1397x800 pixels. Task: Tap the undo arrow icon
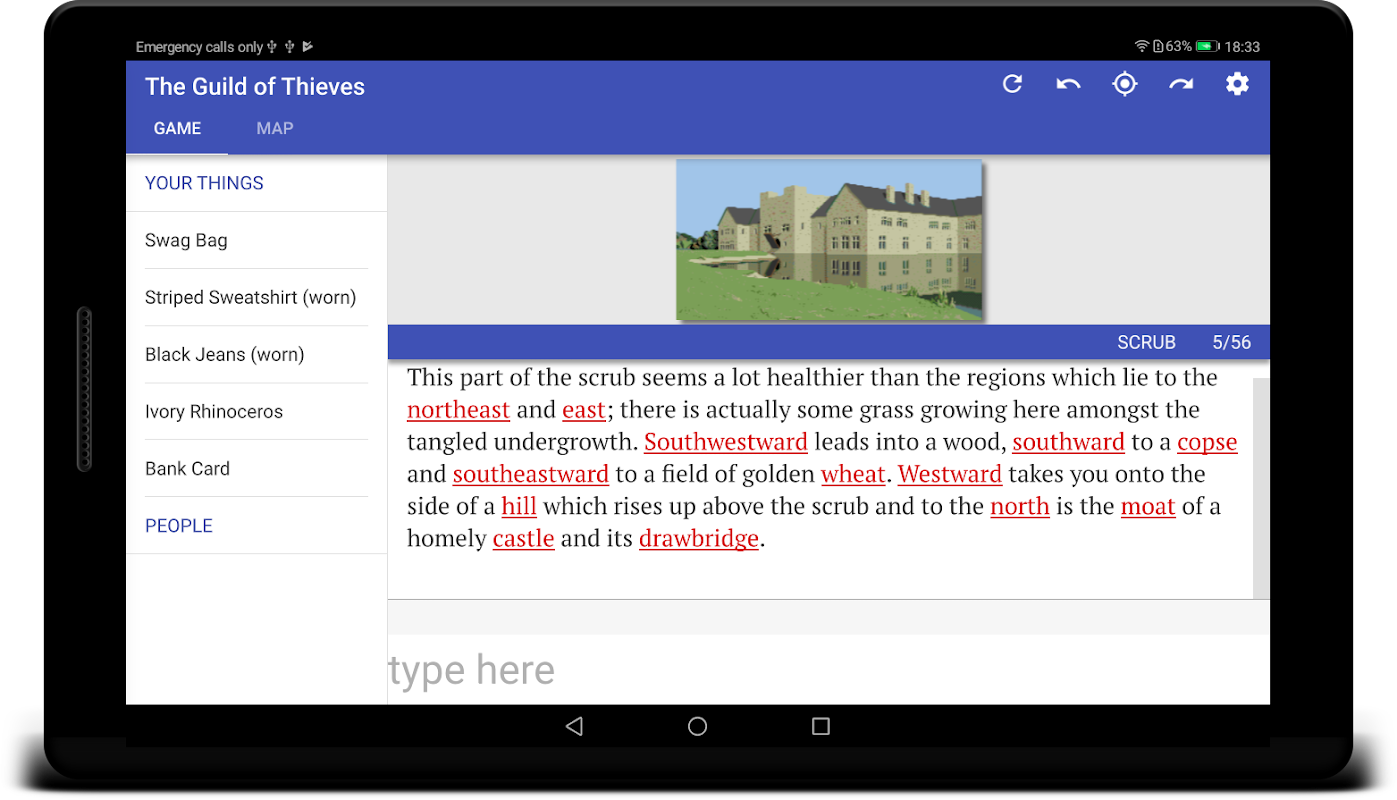click(x=1068, y=84)
